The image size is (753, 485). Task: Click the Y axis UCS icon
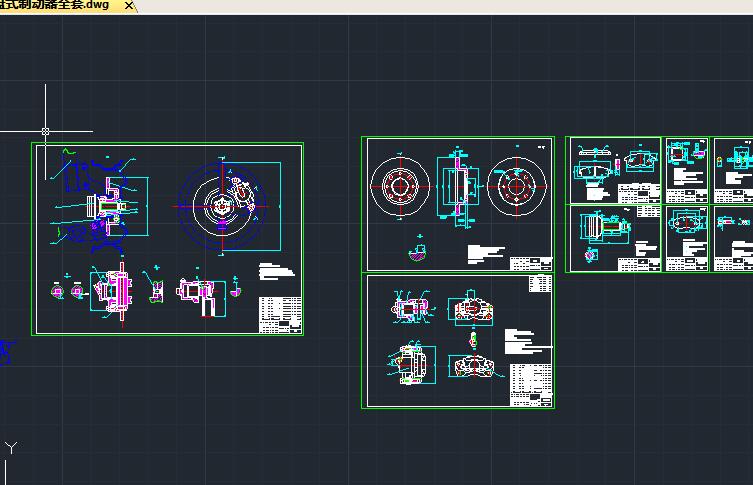[x=11, y=449]
